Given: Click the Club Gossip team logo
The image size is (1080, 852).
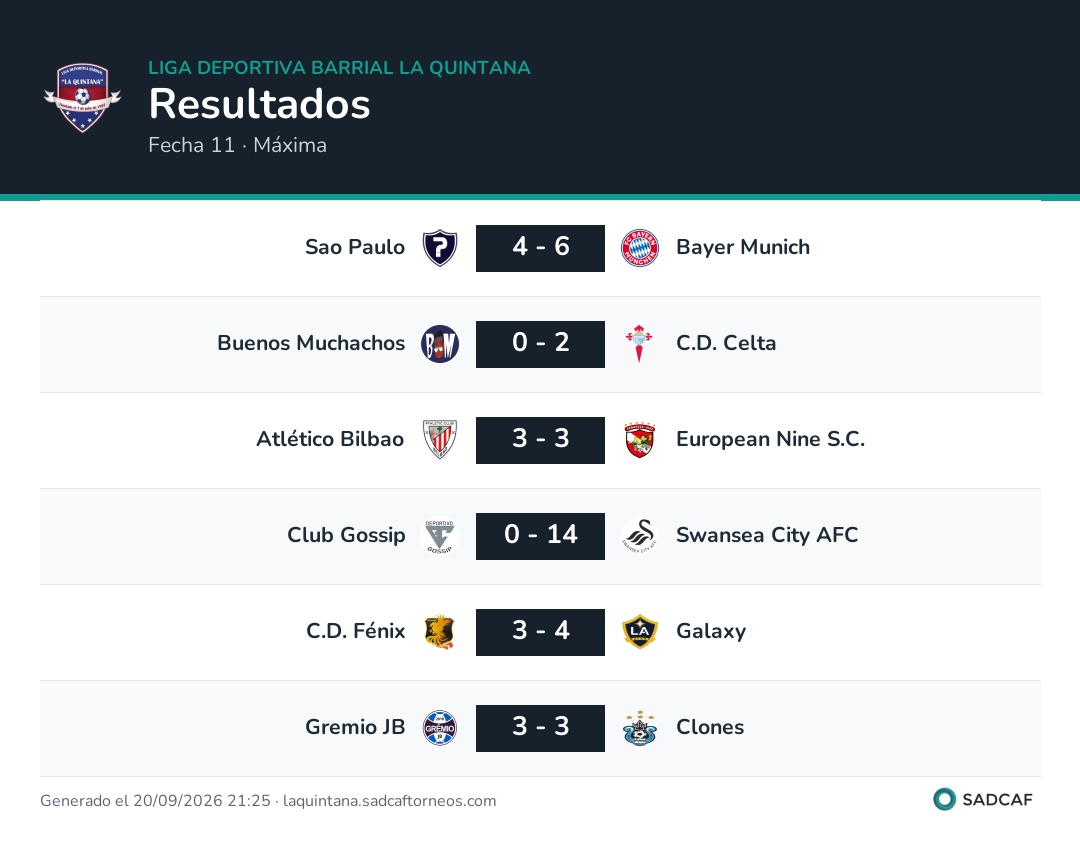Looking at the screenshot, I should [439, 536].
